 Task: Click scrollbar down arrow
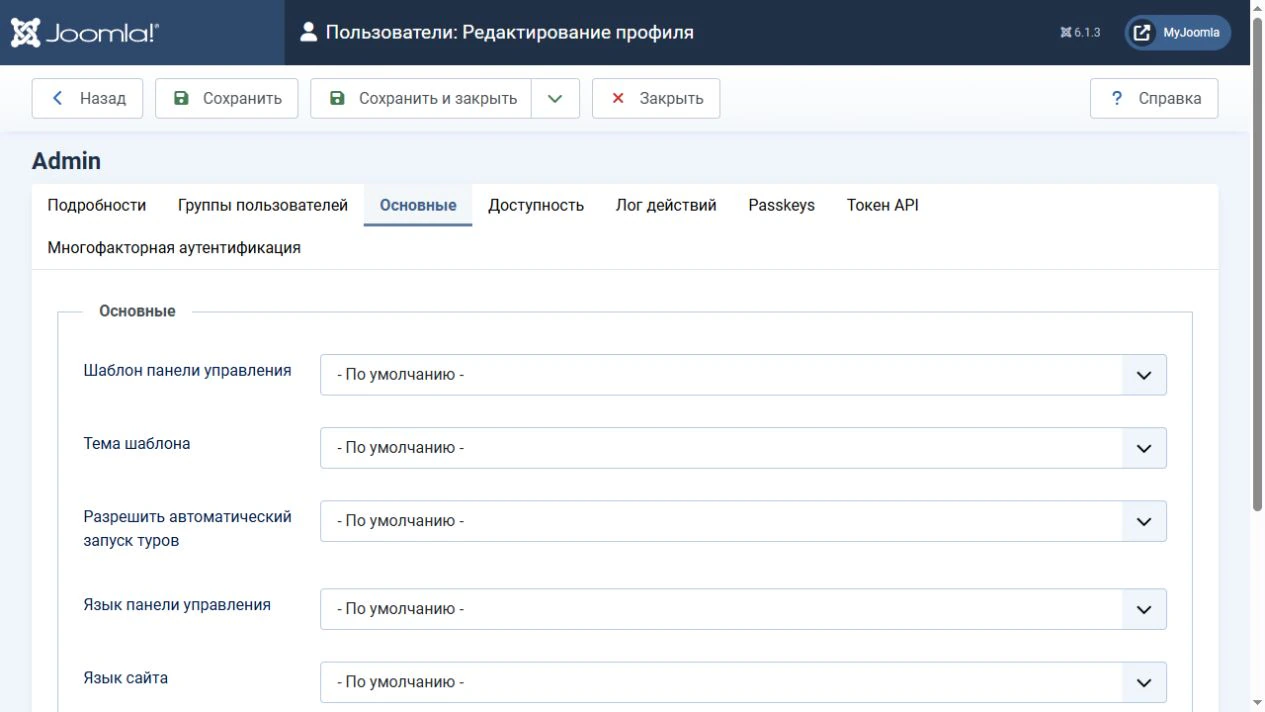click(1258, 704)
